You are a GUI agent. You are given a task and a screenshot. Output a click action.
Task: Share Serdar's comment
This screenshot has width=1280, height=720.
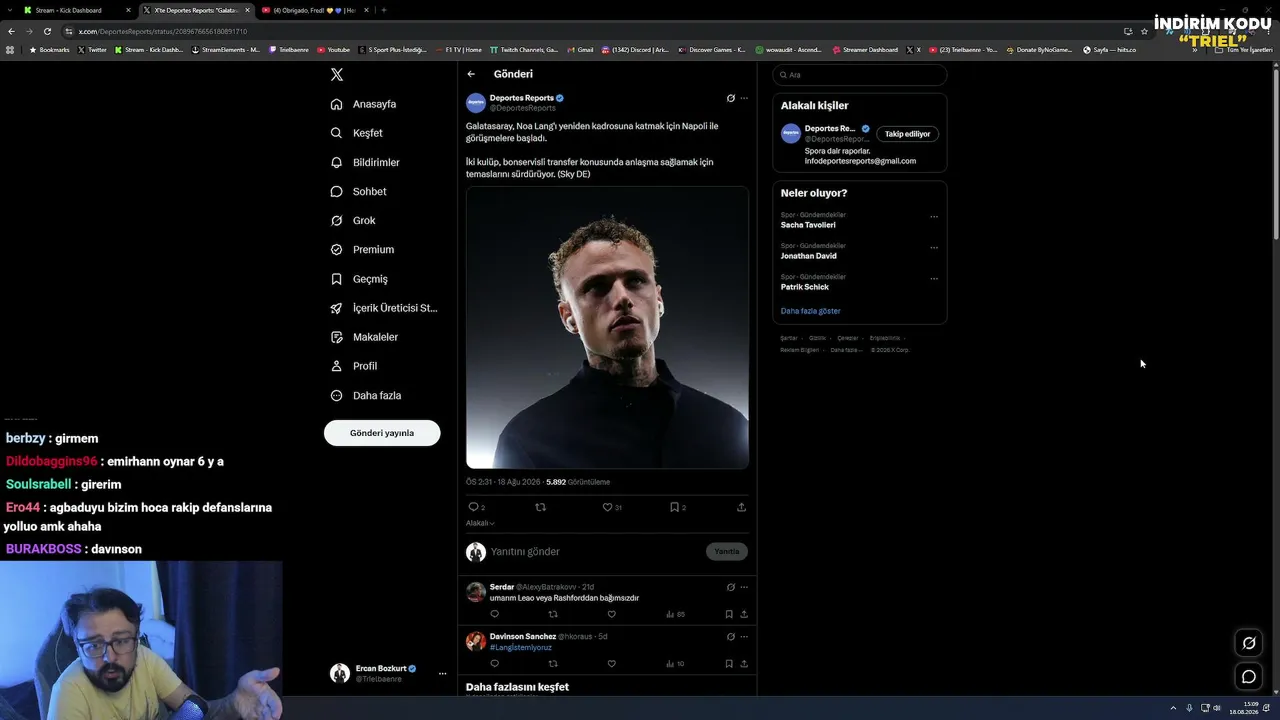[744, 614]
